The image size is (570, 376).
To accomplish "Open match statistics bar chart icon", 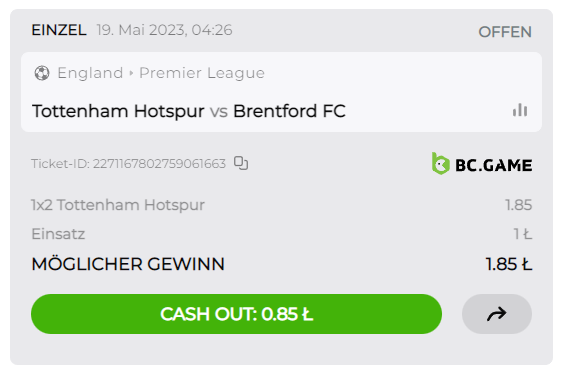I will [x=520, y=110].
